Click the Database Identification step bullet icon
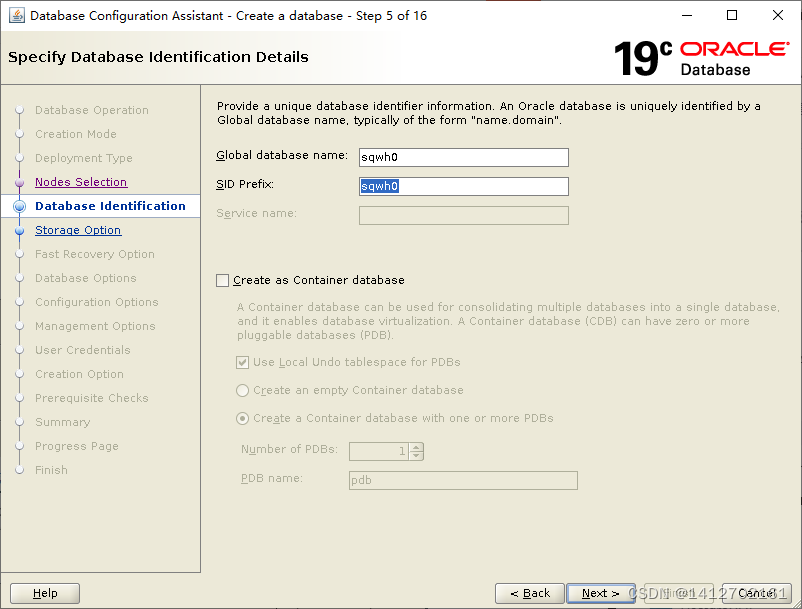This screenshot has height=609, width=802. [x=19, y=206]
